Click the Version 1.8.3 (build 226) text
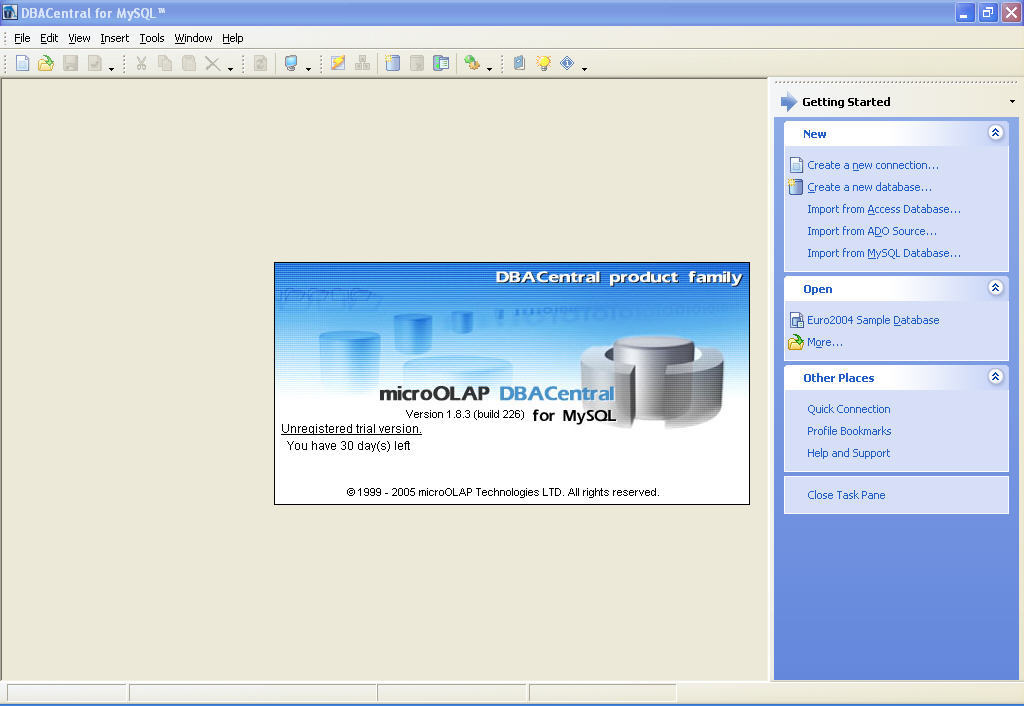This screenshot has width=1024, height=706. pos(465,414)
